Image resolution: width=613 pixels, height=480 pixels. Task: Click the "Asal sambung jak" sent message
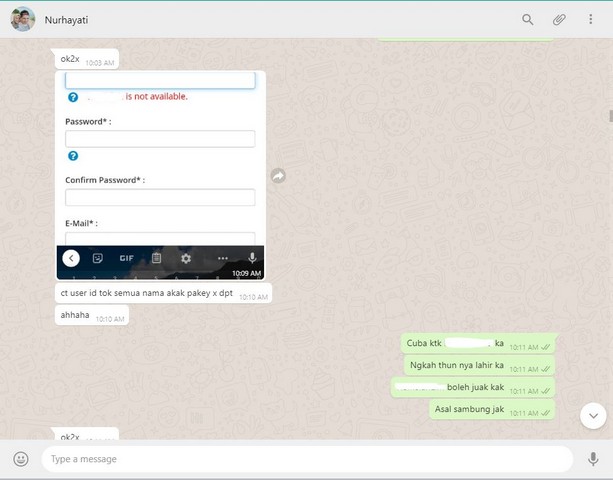tap(469, 408)
